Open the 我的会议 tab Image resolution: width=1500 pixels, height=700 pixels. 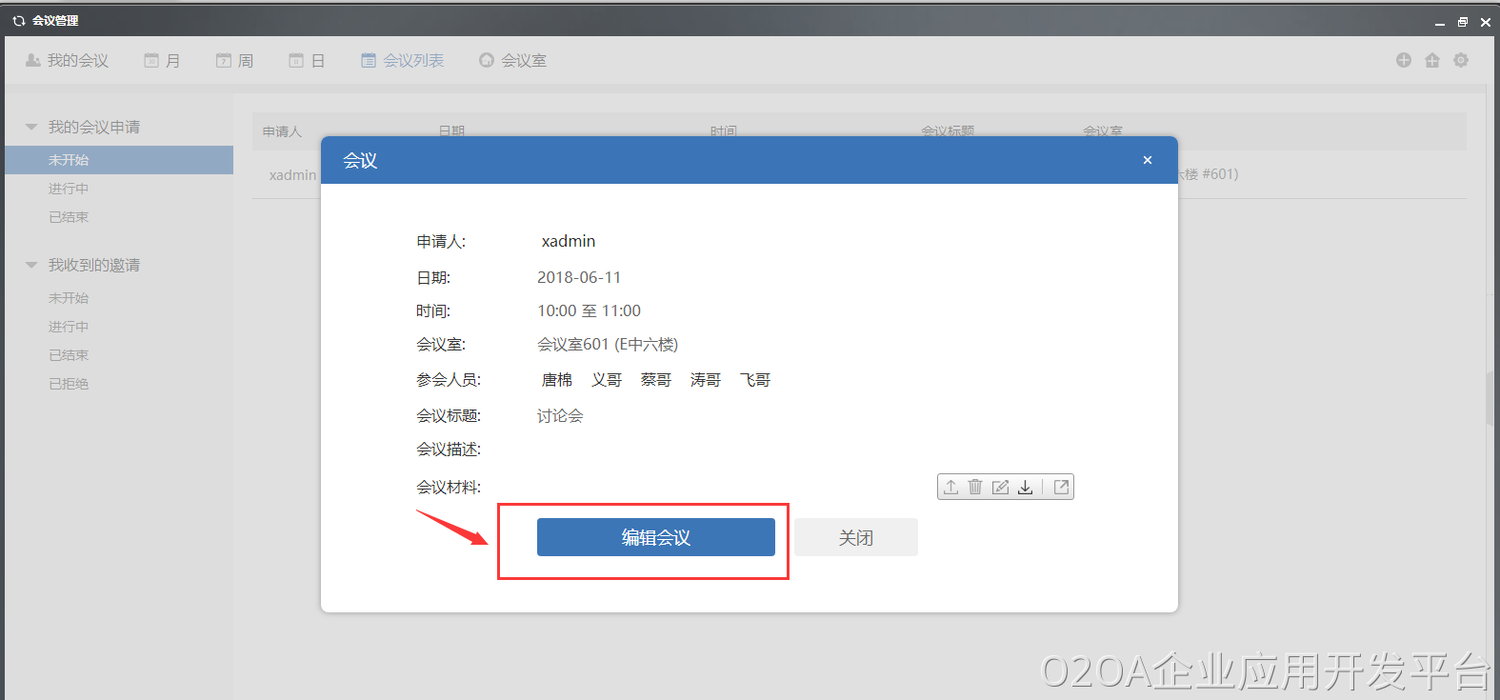(x=67, y=61)
